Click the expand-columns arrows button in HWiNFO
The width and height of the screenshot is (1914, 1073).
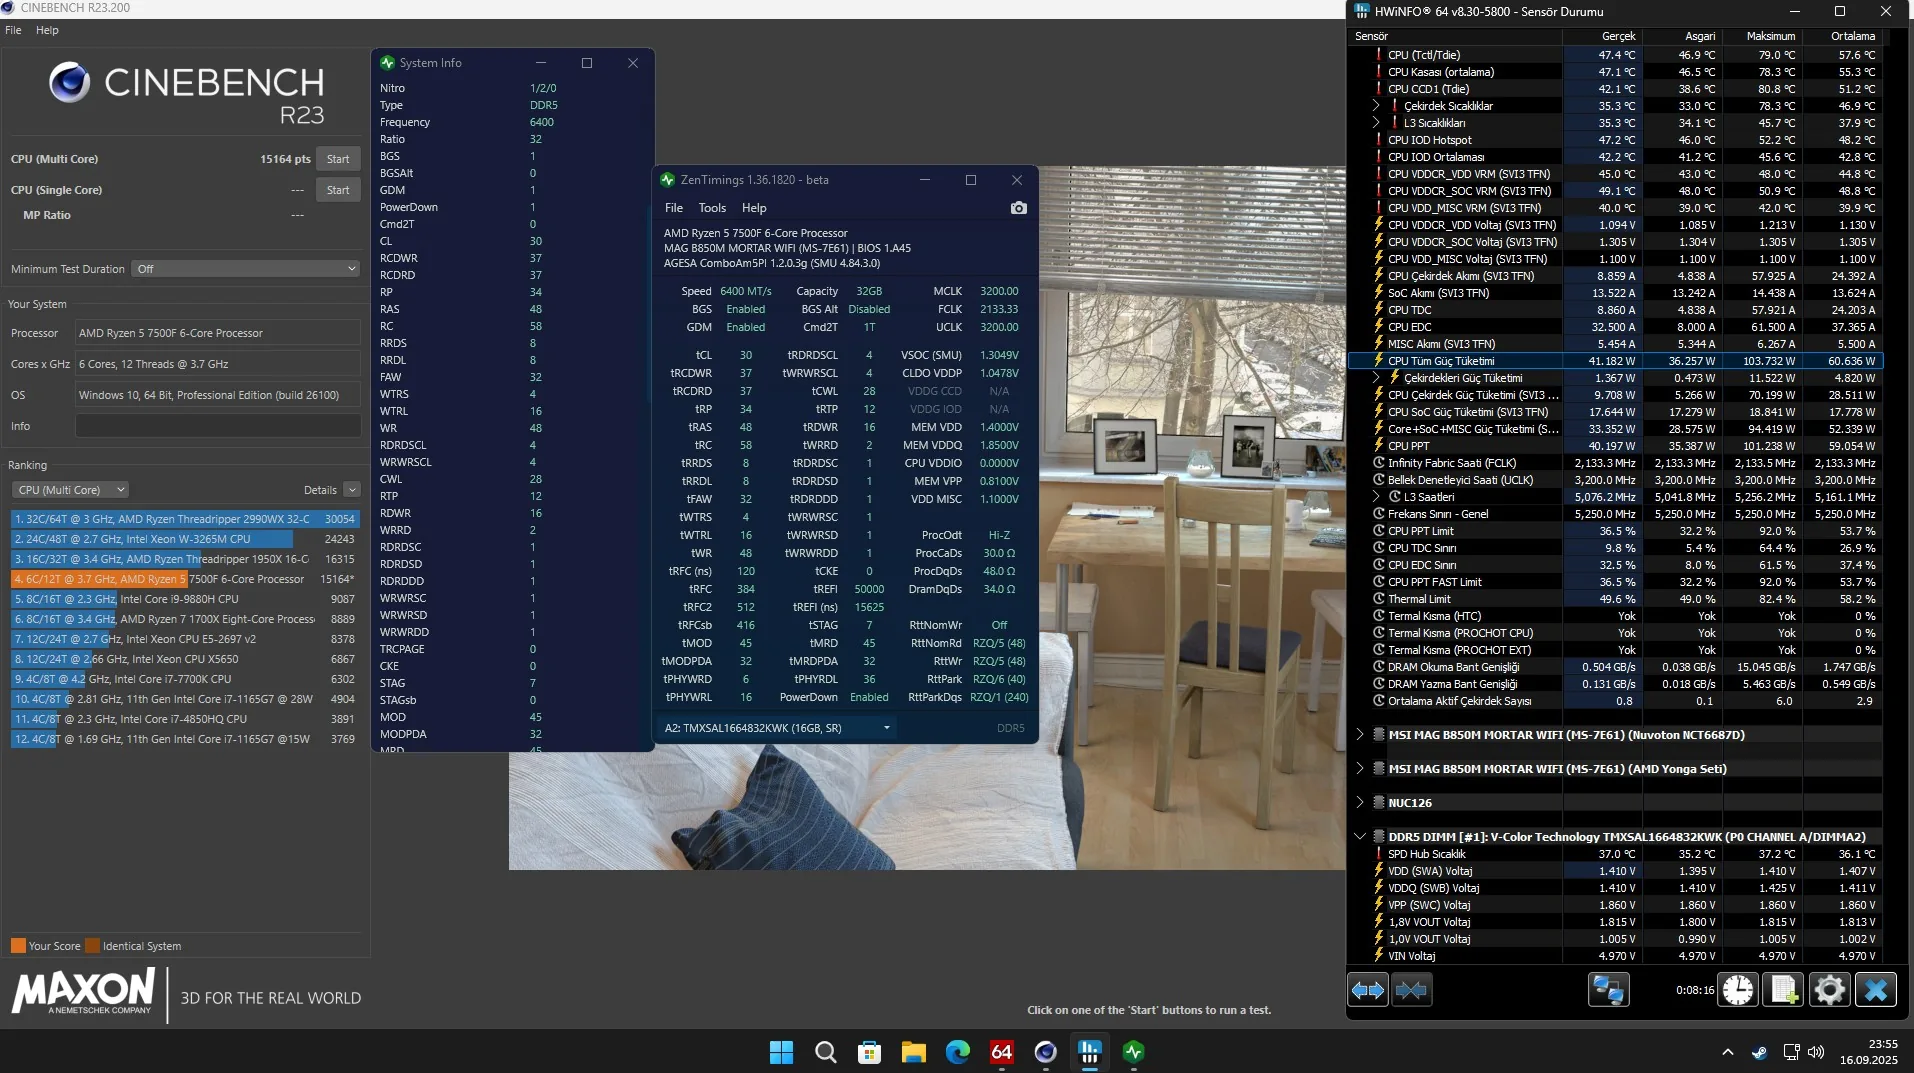point(1367,990)
